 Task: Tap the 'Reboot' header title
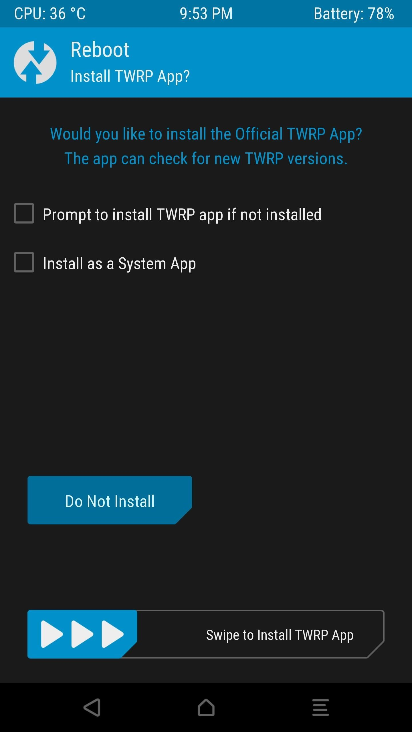point(100,50)
